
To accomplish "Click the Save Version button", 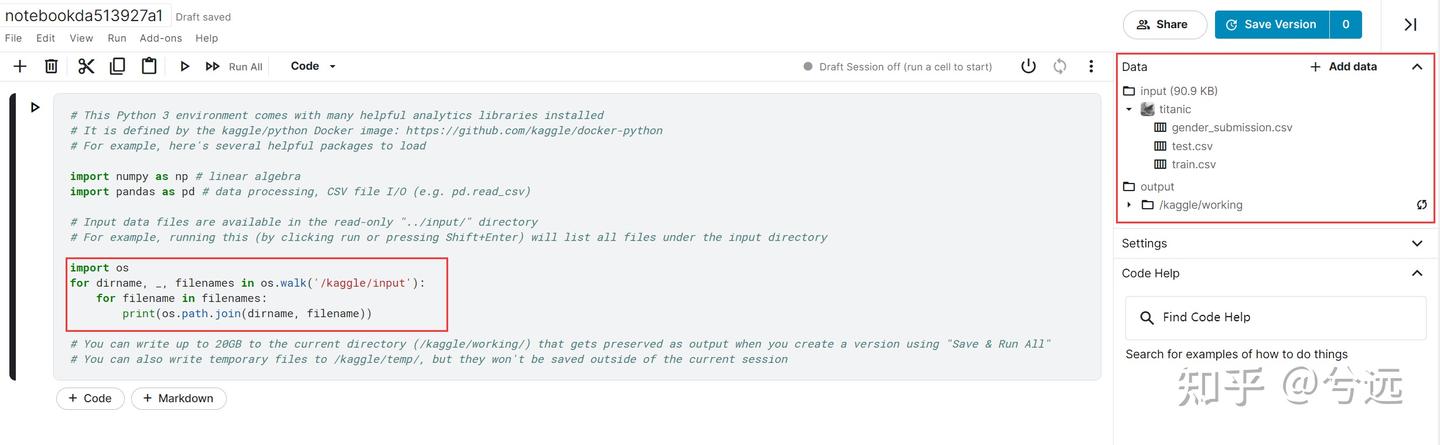I will coord(1271,24).
